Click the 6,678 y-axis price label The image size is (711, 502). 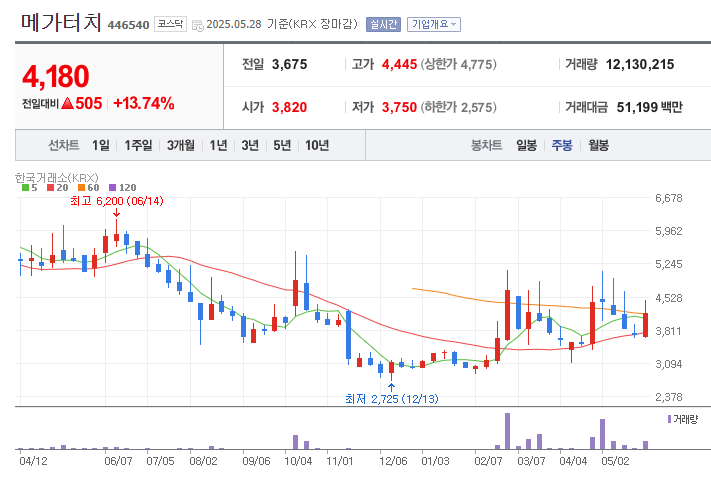668,198
